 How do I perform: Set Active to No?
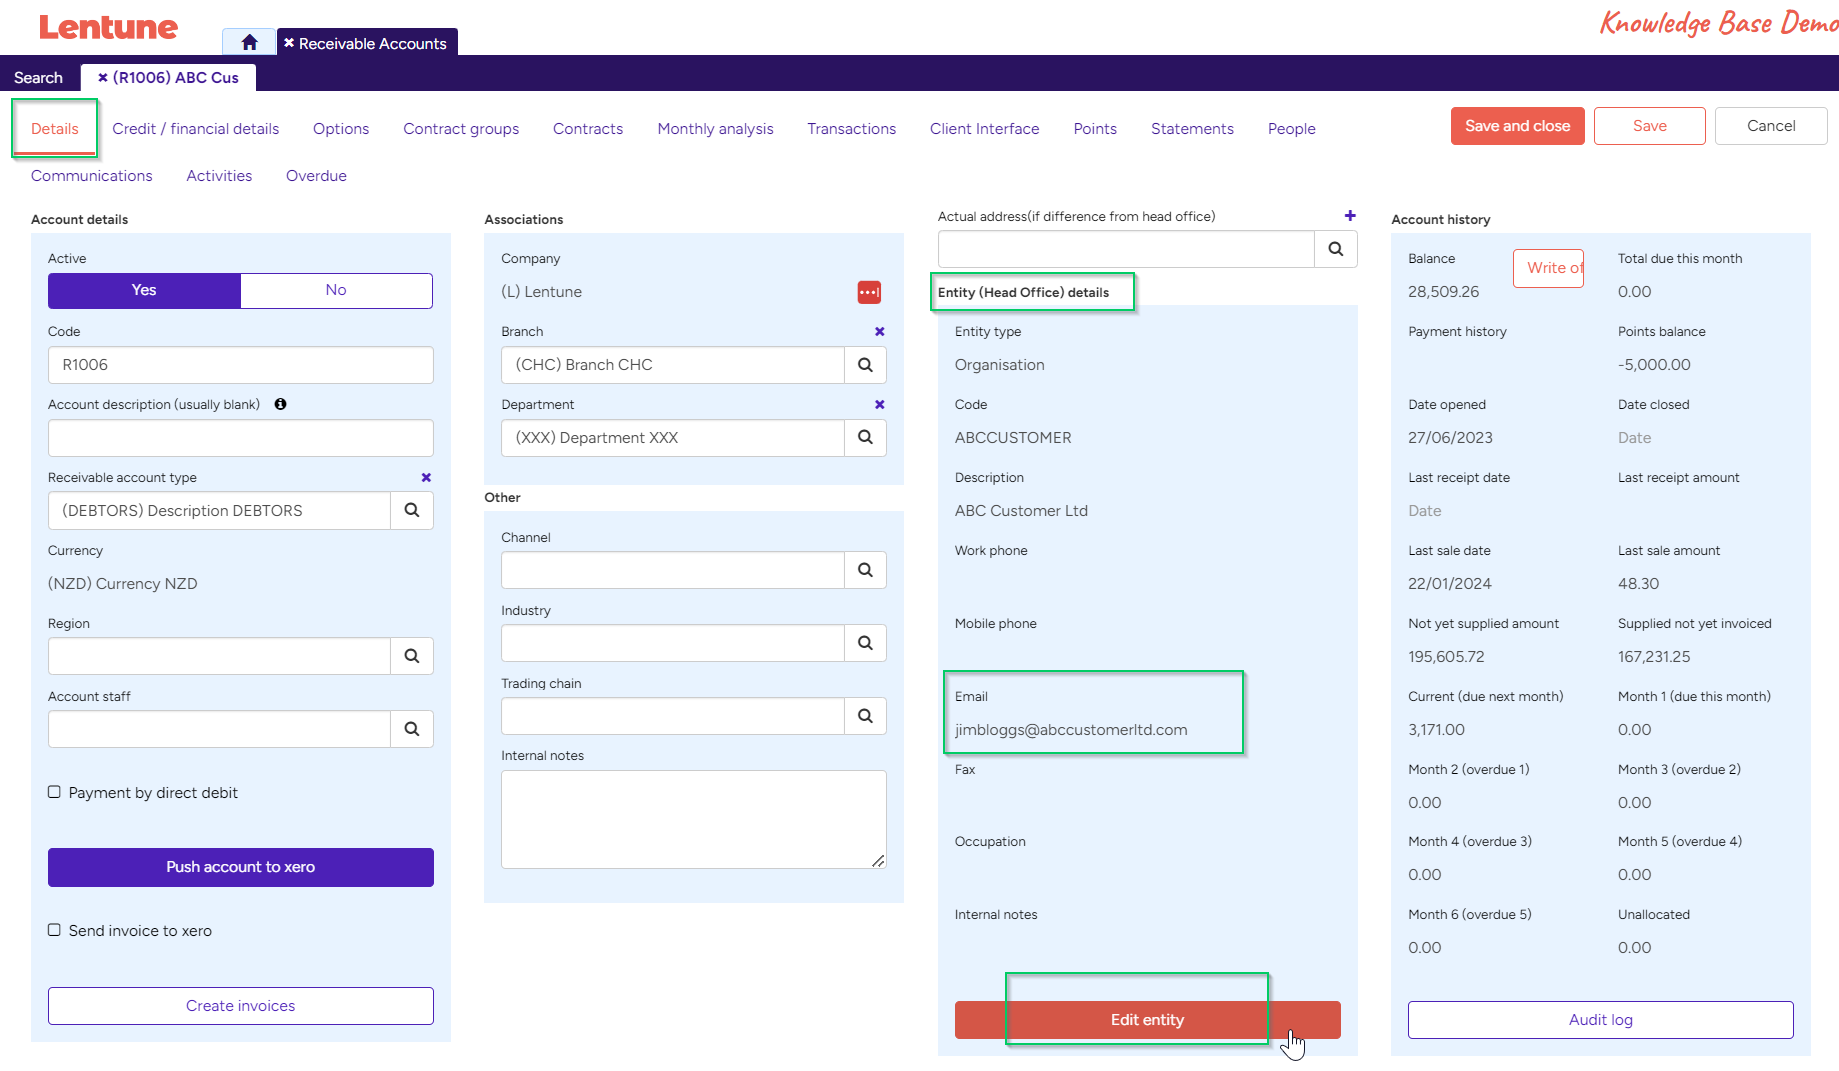pos(336,290)
